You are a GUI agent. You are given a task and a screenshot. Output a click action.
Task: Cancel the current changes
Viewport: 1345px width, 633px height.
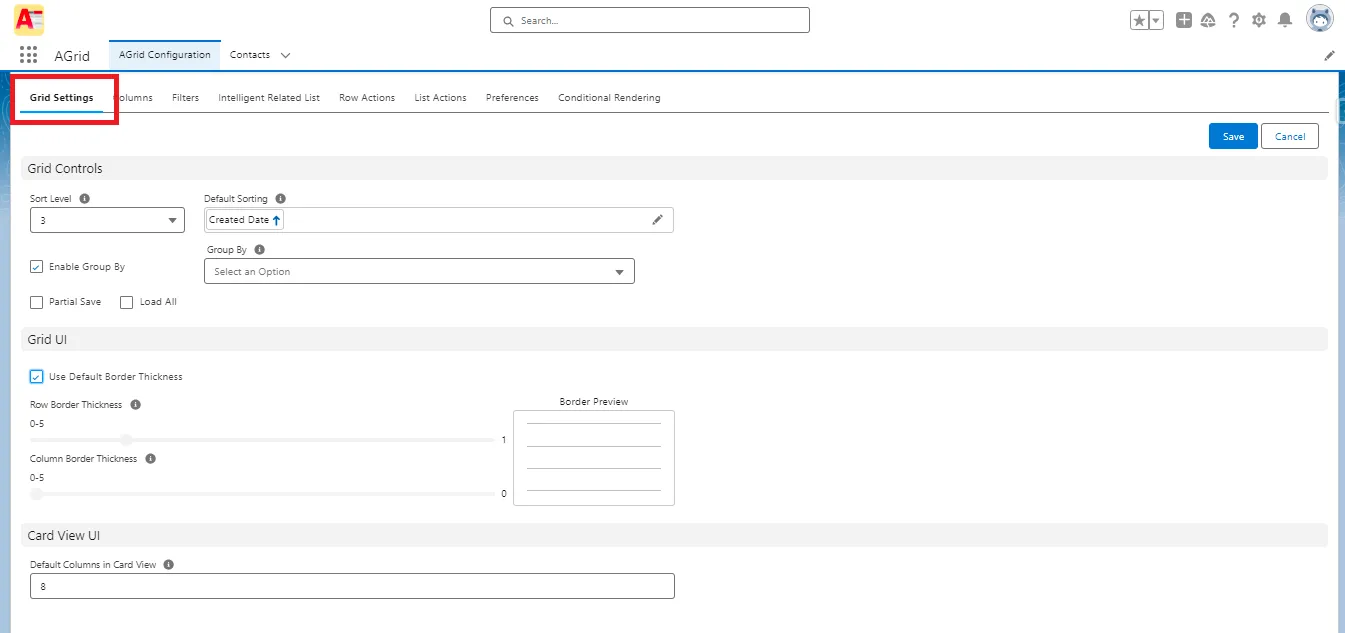pyautogui.click(x=1289, y=136)
